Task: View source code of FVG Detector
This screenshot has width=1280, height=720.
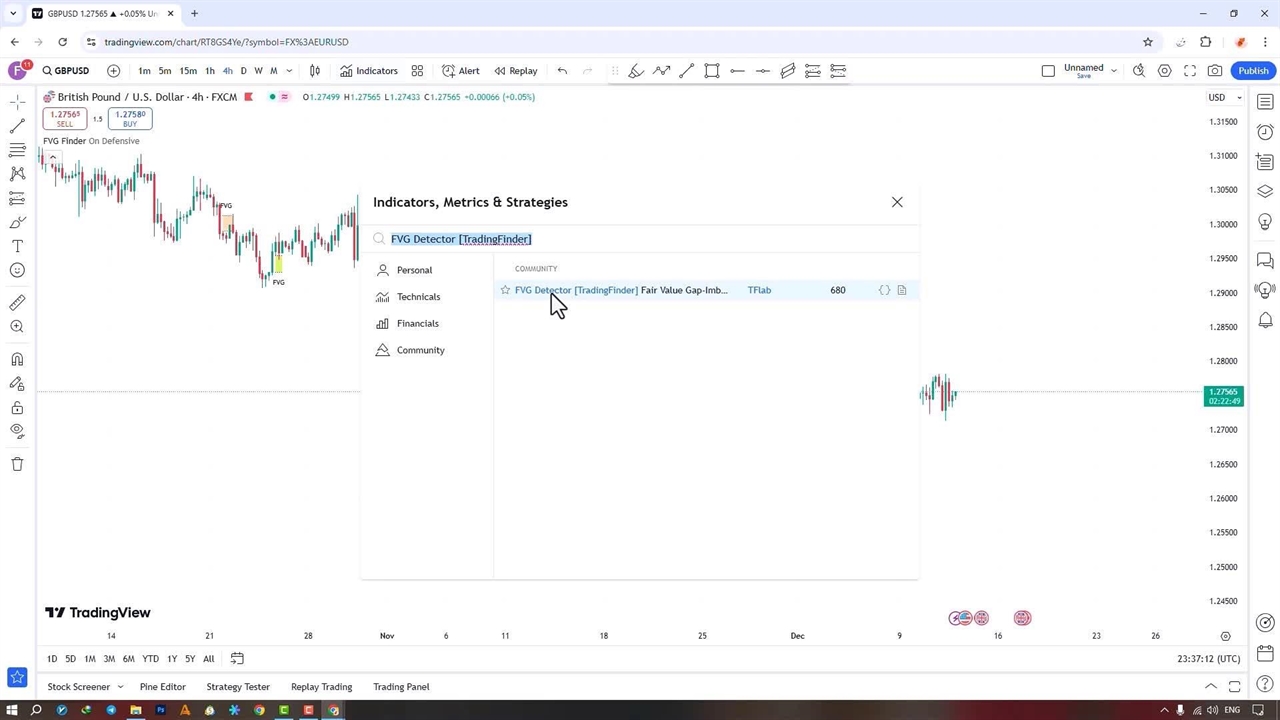Action: point(884,290)
